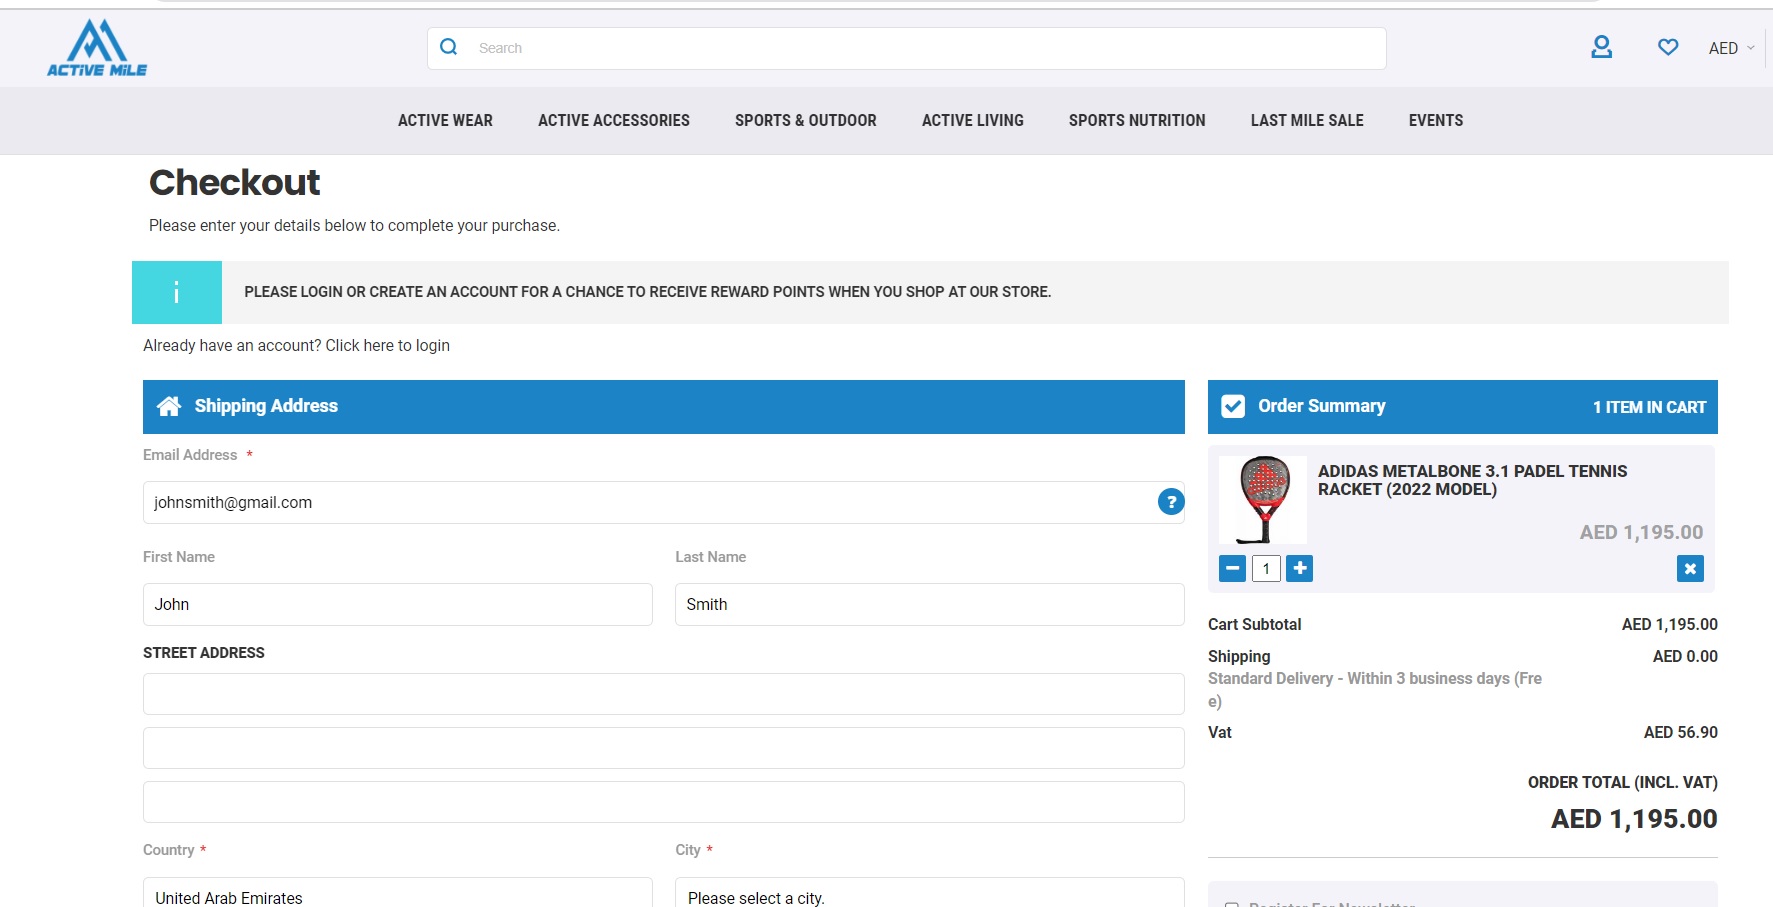The width and height of the screenshot is (1773, 907).
Task: Click the racket quantity number box
Action: point(1266,569)
